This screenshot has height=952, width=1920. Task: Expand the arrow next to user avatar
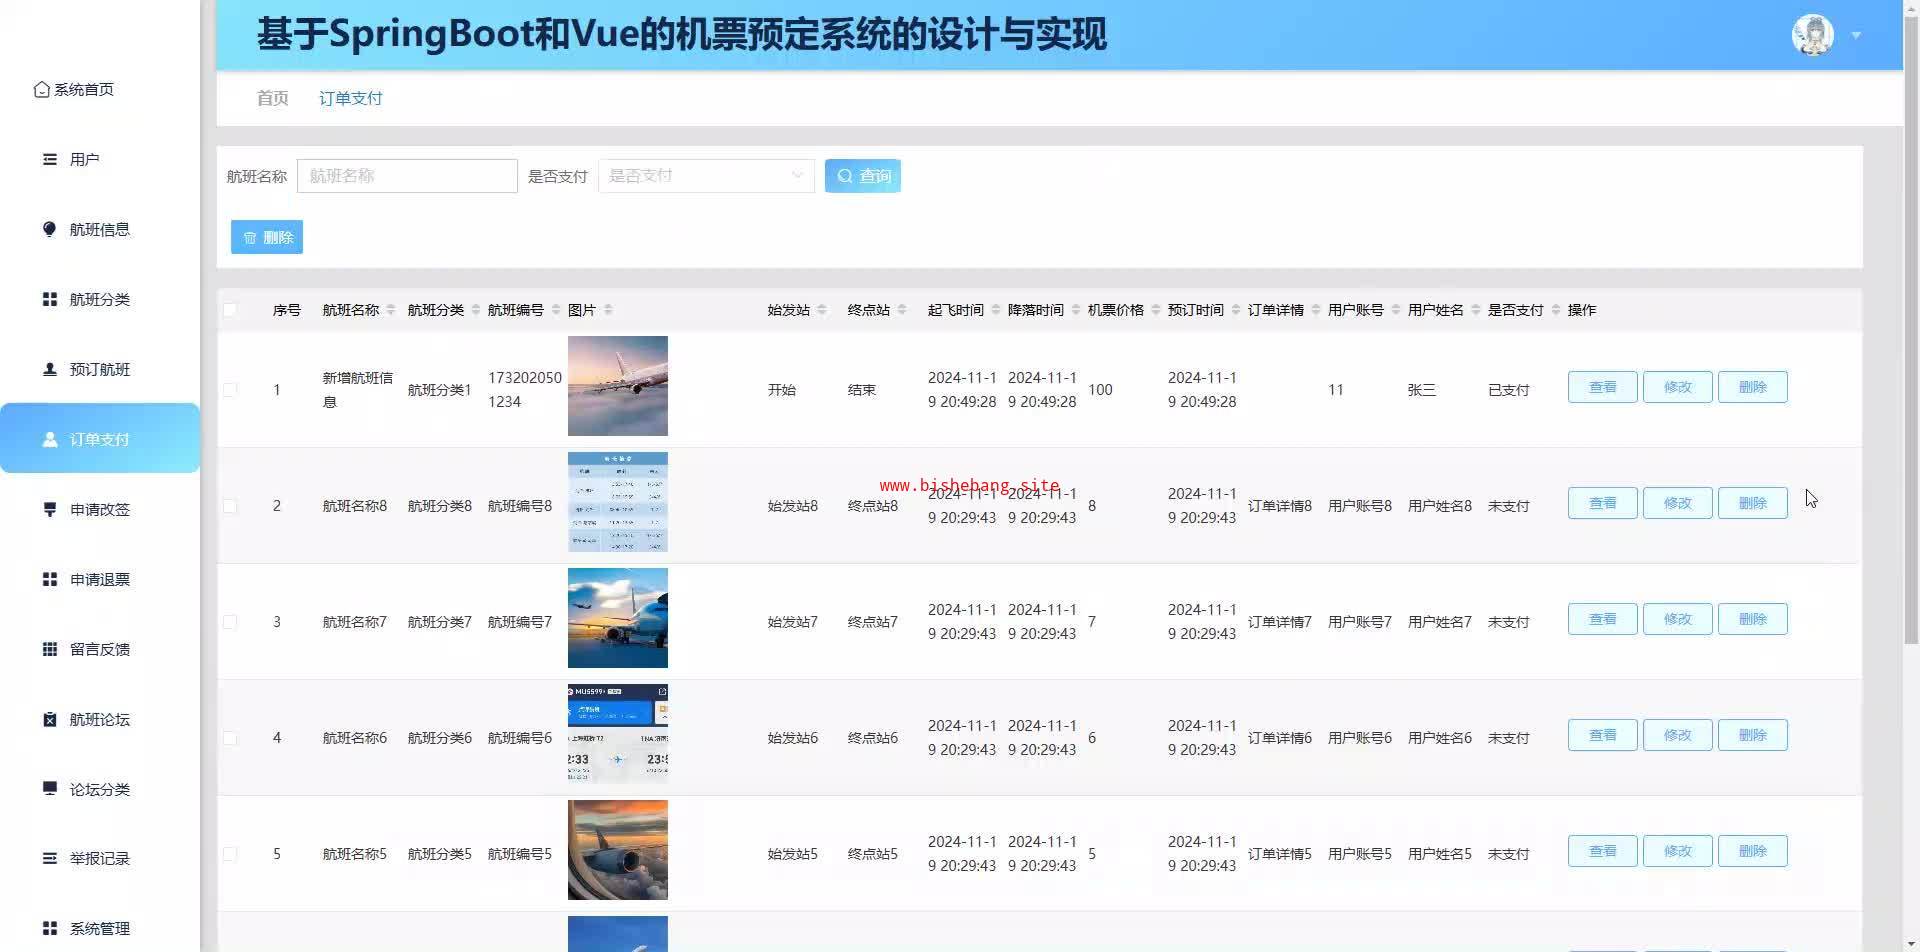(x=1856, y=35)
